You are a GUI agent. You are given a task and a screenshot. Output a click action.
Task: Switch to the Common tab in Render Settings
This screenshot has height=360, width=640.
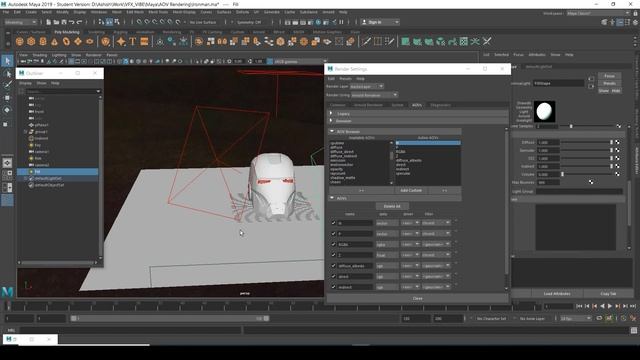pyautogui.click(x=338, y=105)
